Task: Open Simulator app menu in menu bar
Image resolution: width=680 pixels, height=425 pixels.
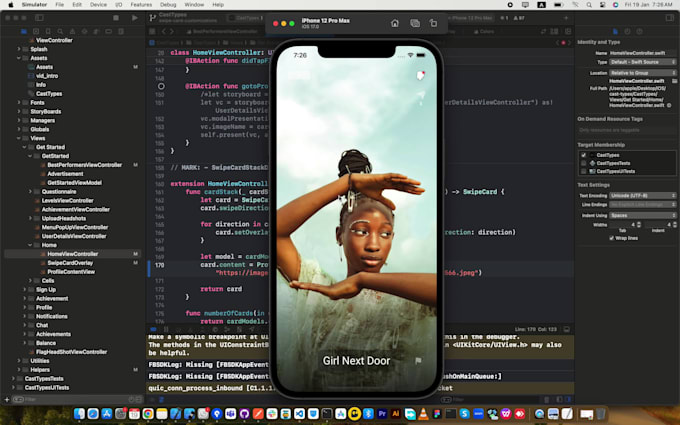Action: (34, 5)
